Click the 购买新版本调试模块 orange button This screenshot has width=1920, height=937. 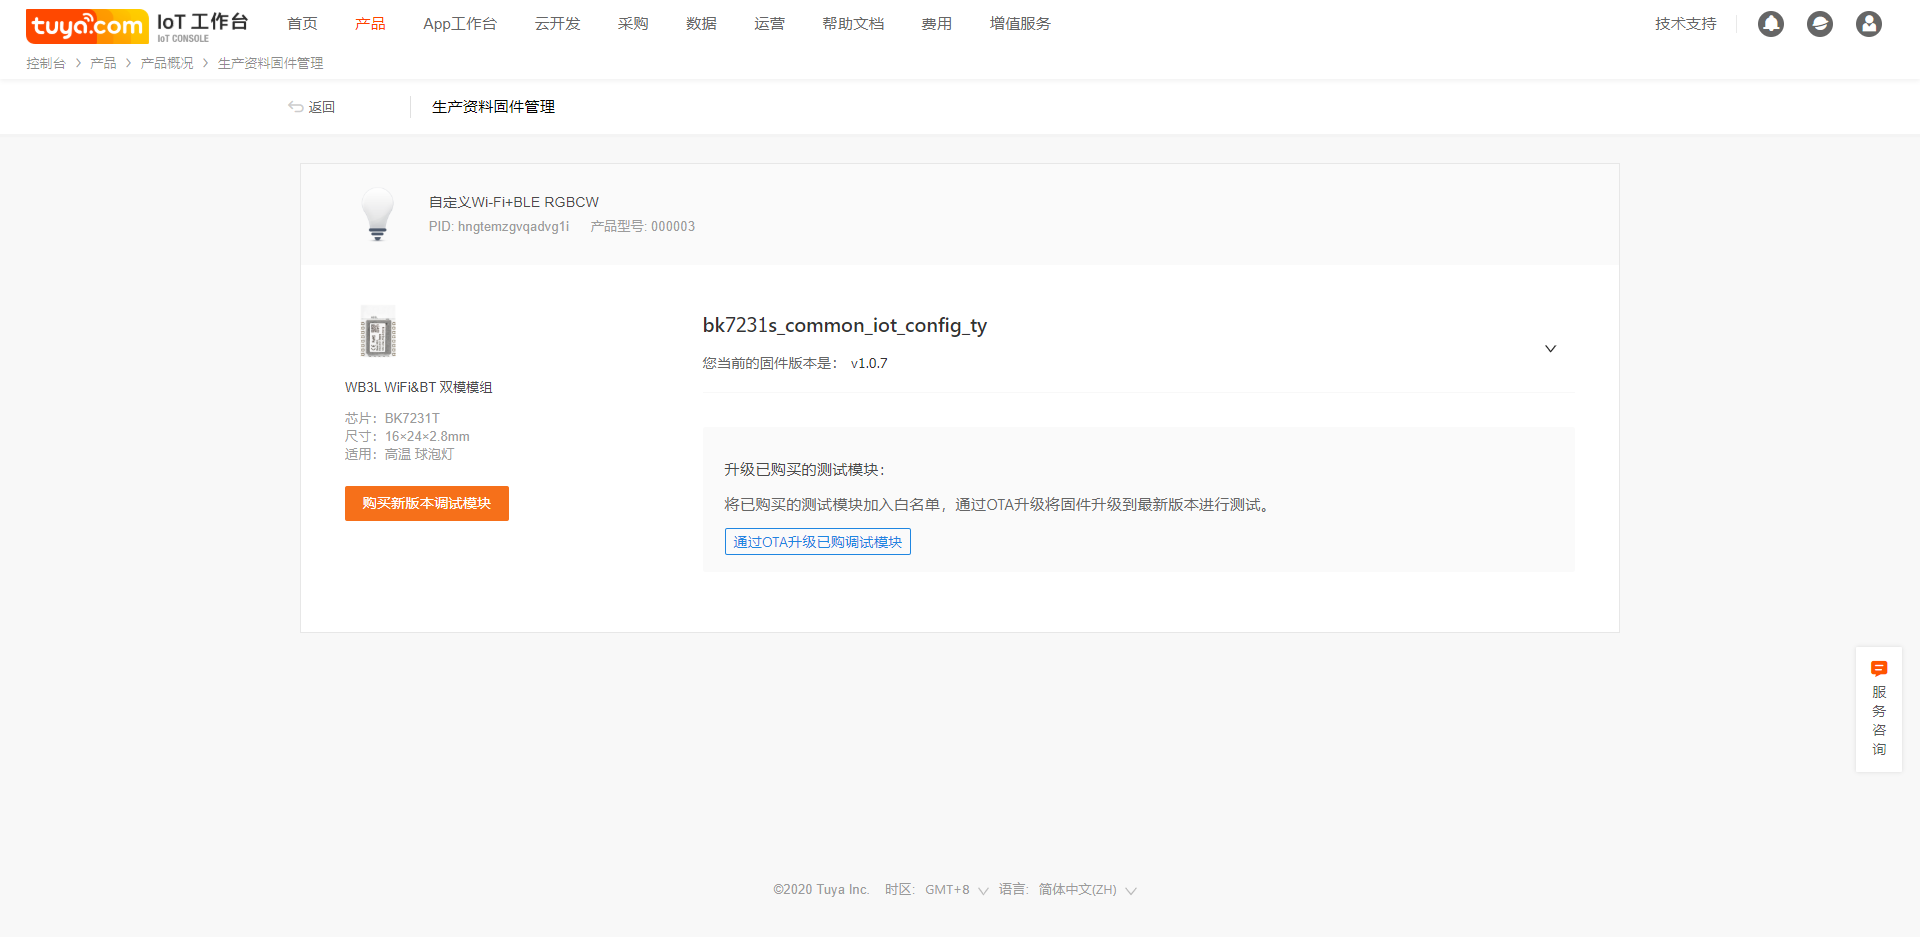coord(427,503)
